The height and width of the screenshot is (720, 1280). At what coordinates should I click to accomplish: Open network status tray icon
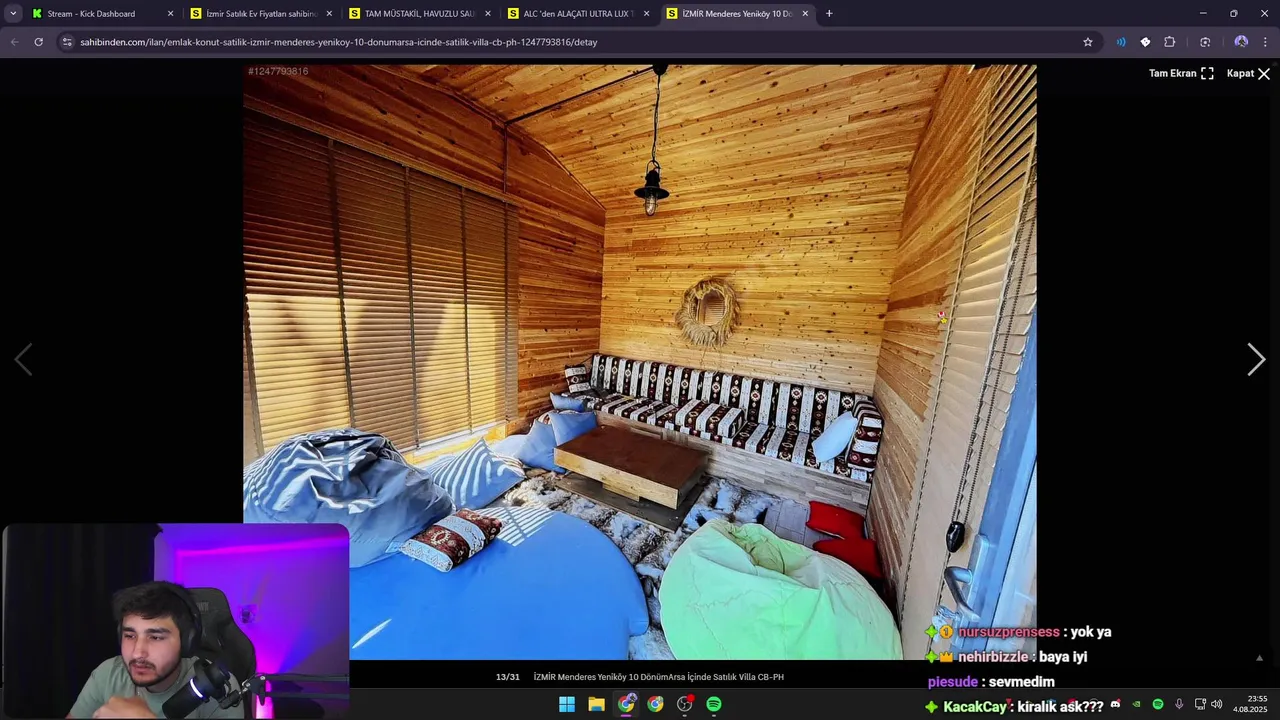[x=1200, y=704]
